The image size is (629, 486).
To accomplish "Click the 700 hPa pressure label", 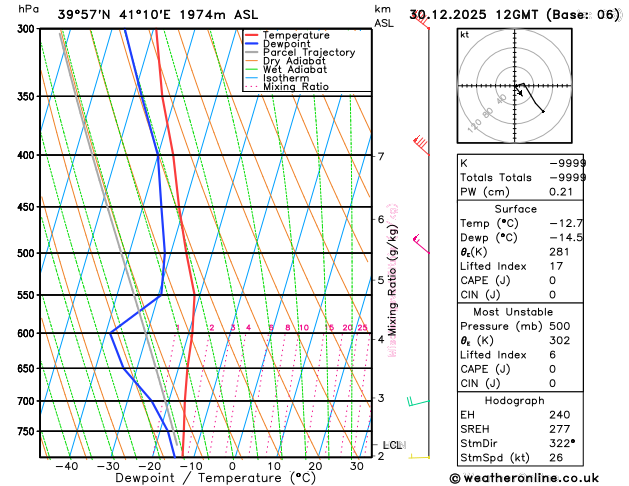I will click(x=28, y=401).
